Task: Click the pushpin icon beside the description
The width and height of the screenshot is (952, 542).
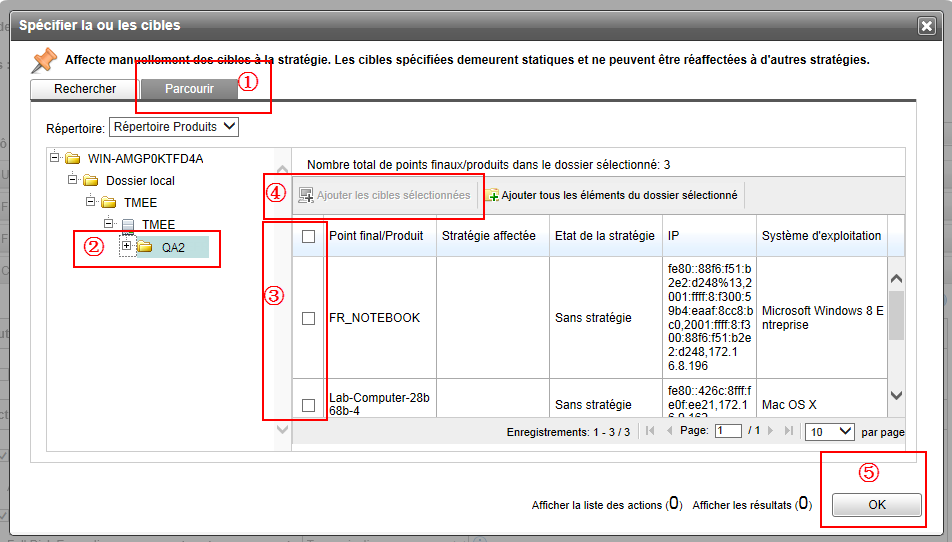Action: [44, 60]
